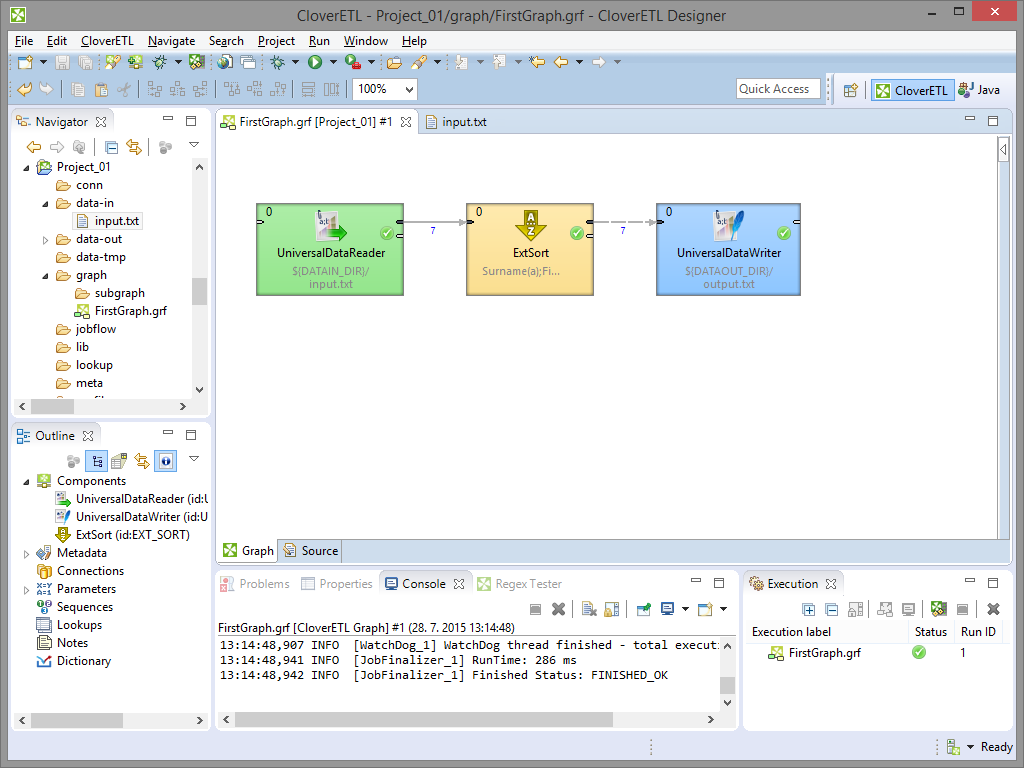The height and width of the screenshot is (768, 1024).
Task: Collapse all items in Navigator panel
Action: (112, 147)
